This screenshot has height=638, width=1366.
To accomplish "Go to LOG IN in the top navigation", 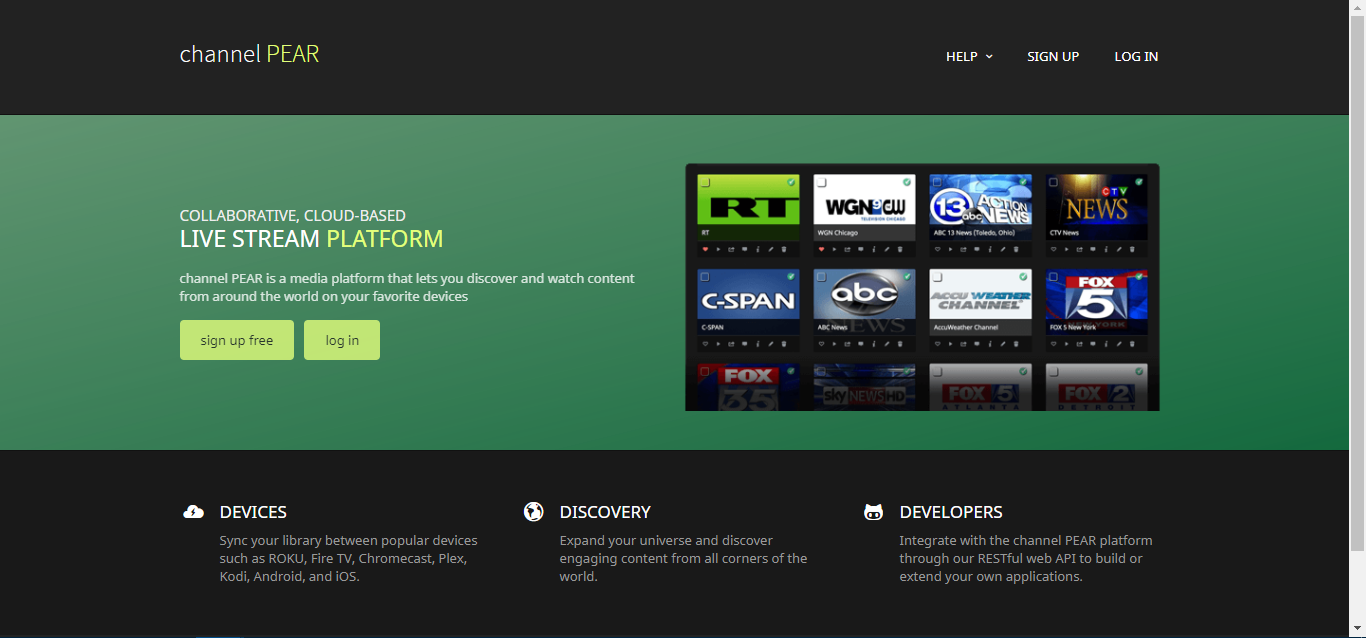I will pos(1136,57).
